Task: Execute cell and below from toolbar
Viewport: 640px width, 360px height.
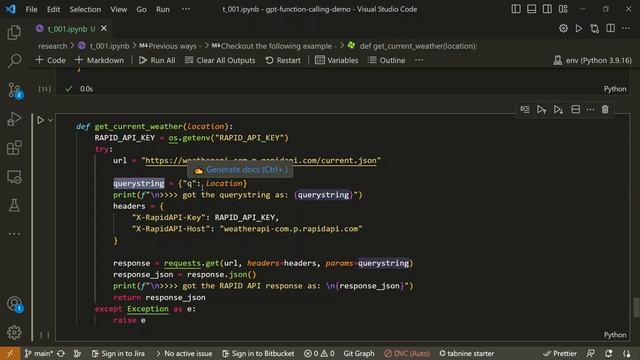Action: tap(558, 109)
